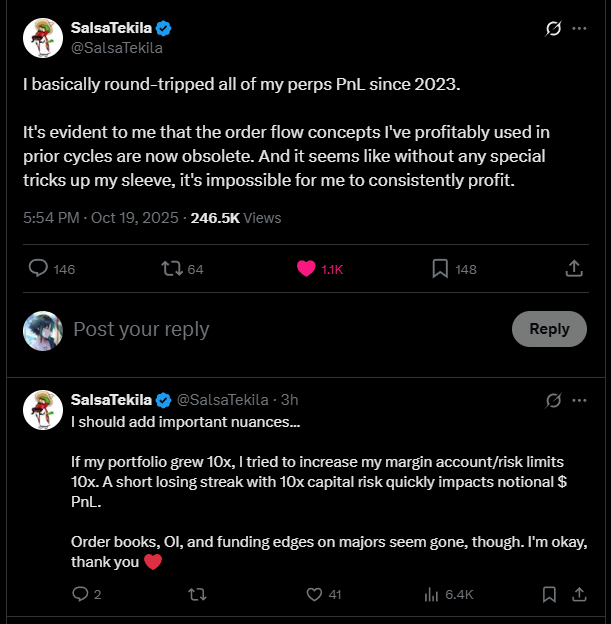Expand more options on the reply tweet

point(579,400)
